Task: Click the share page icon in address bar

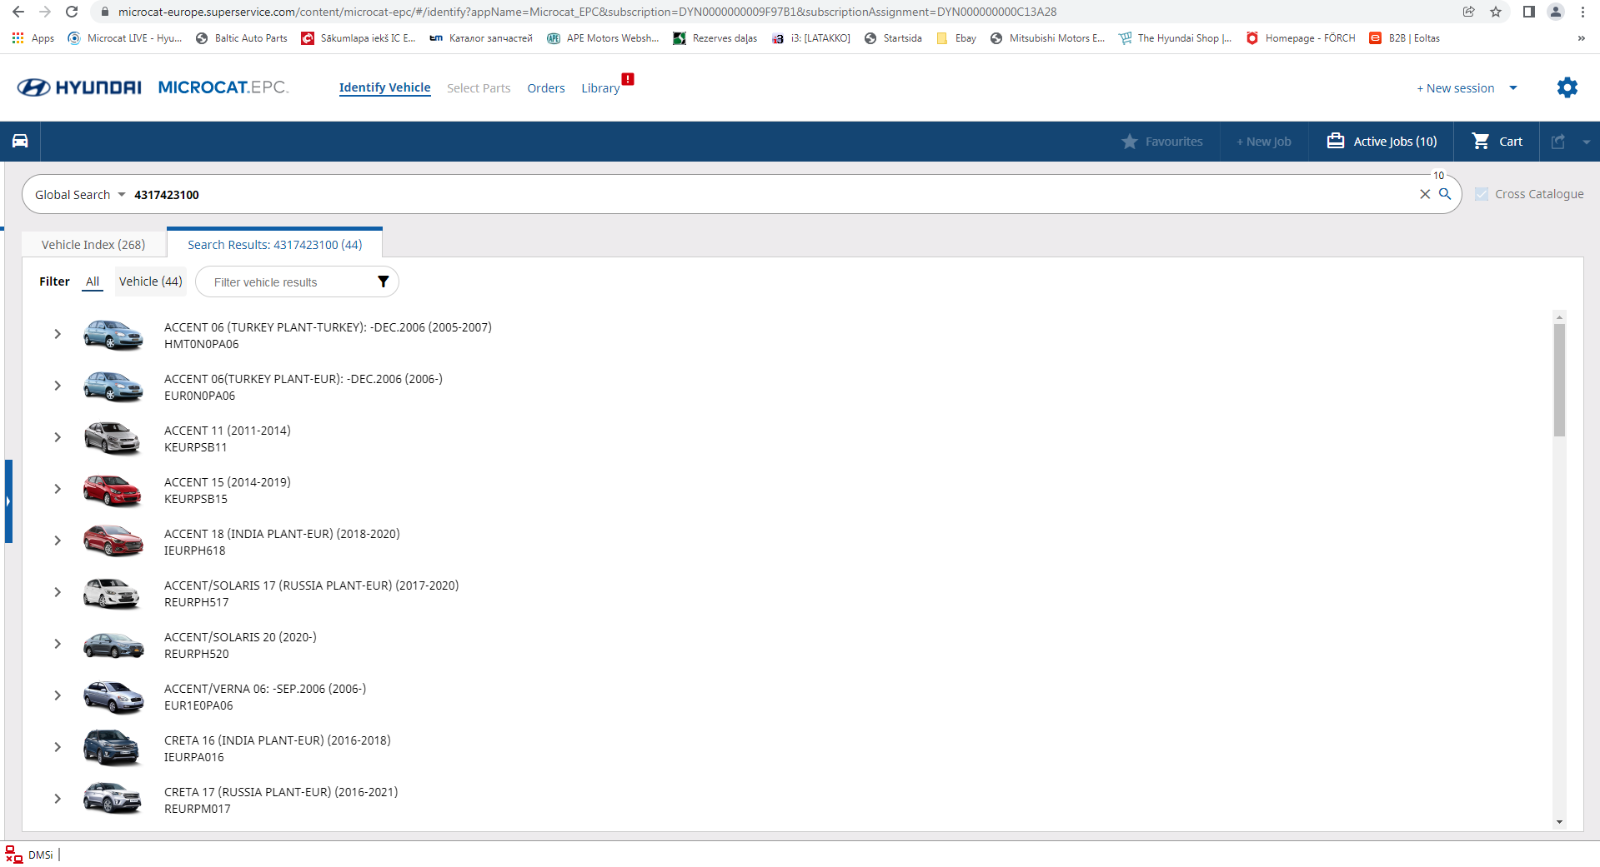Action: pyautogui.click(x=1468, y=12)
